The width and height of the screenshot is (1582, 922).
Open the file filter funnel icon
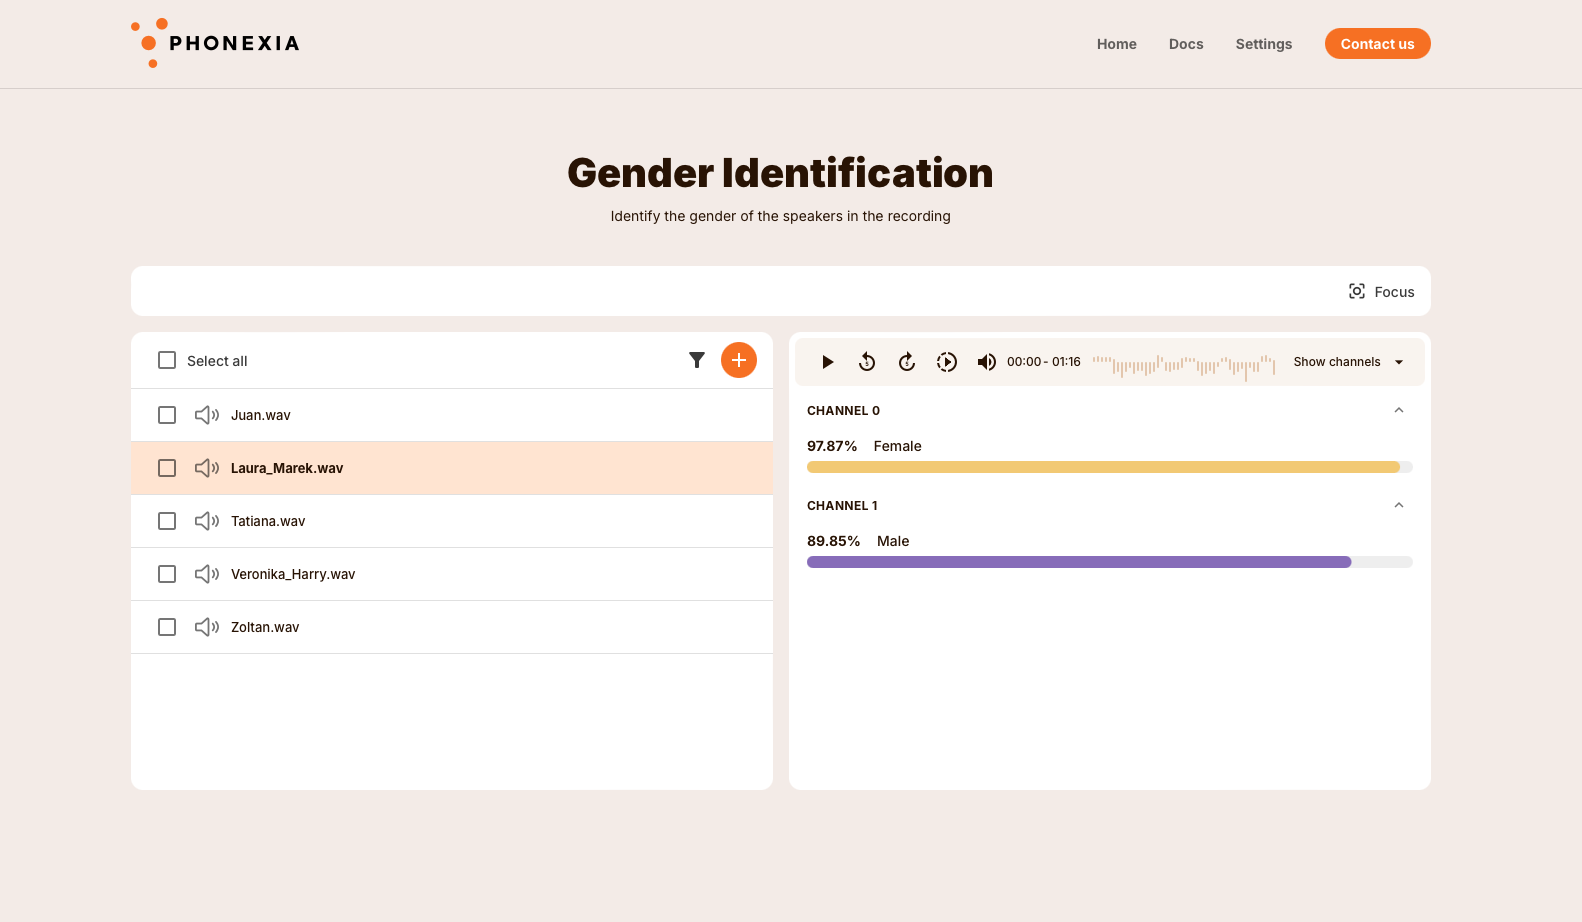tap(697, 360)
